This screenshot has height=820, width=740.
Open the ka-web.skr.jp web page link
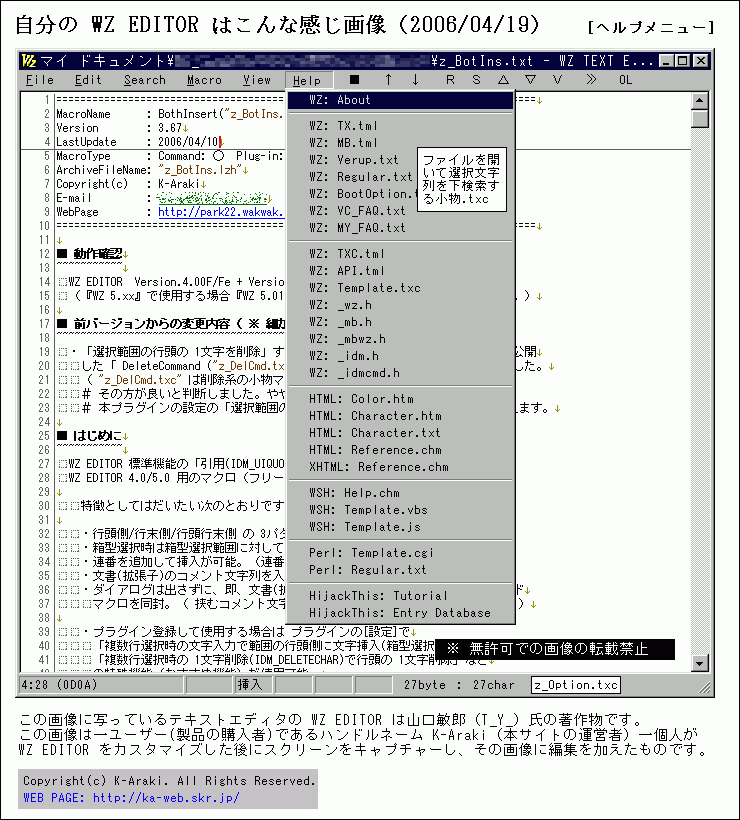click(x=166, y=798)
